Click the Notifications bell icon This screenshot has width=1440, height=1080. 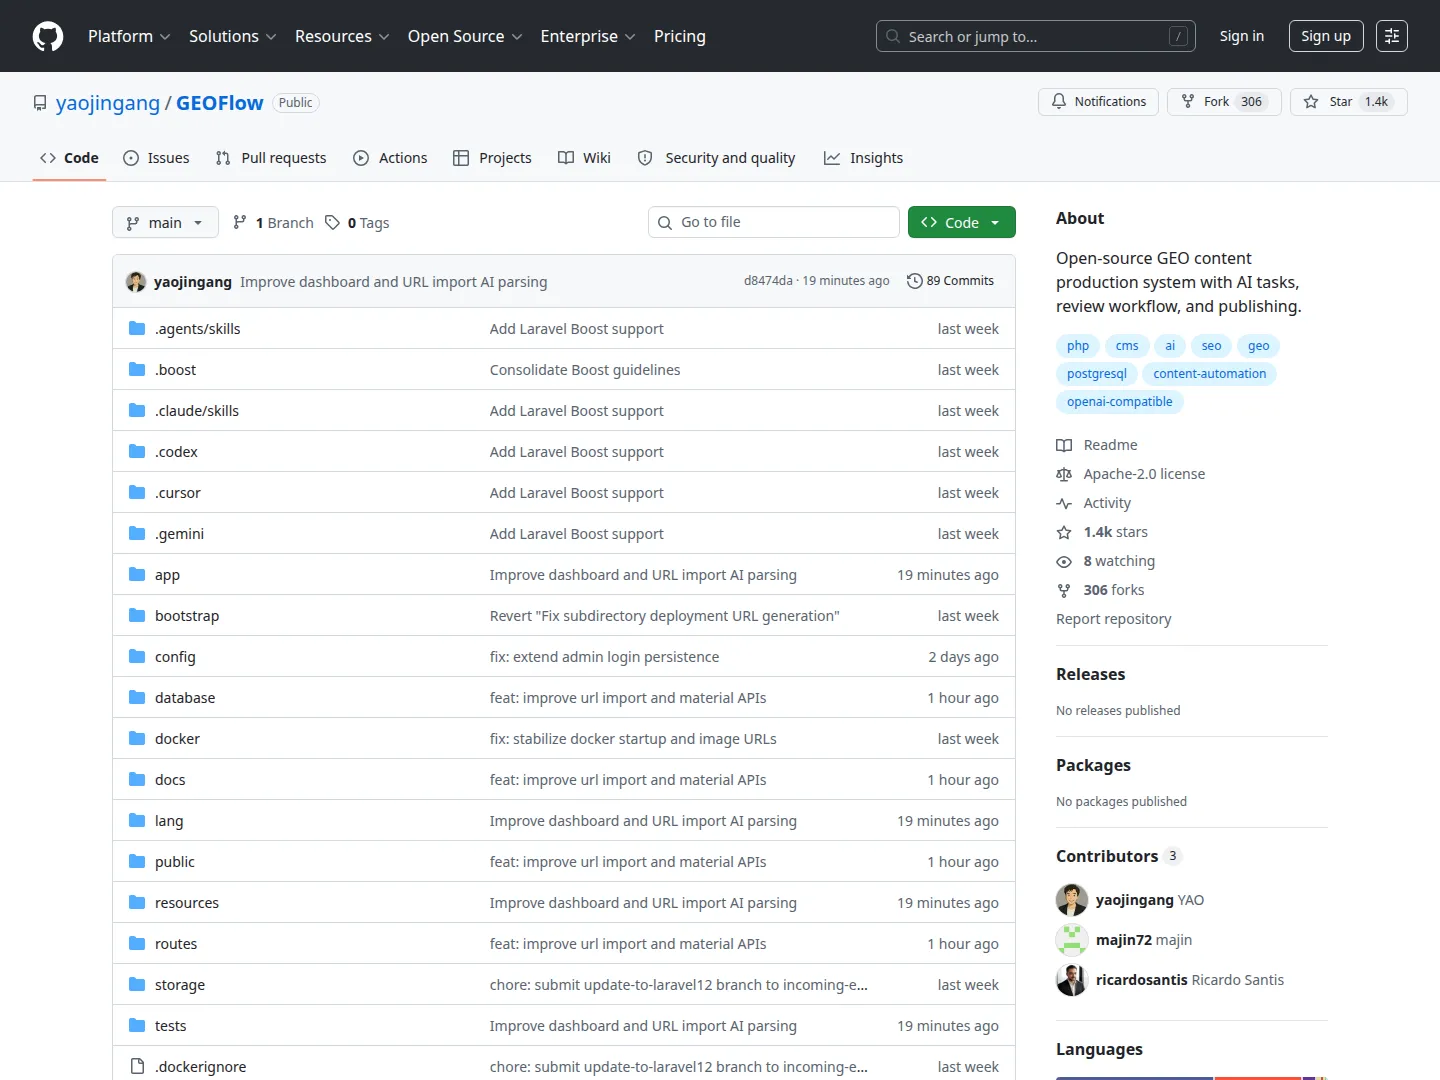tap(1059, 102)
